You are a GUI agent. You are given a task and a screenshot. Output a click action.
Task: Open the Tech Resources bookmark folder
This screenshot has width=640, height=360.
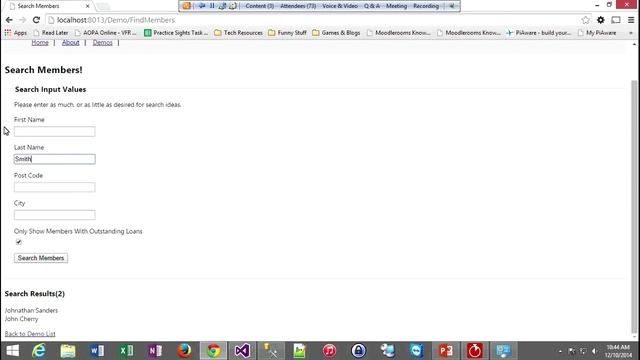point(238,33)
